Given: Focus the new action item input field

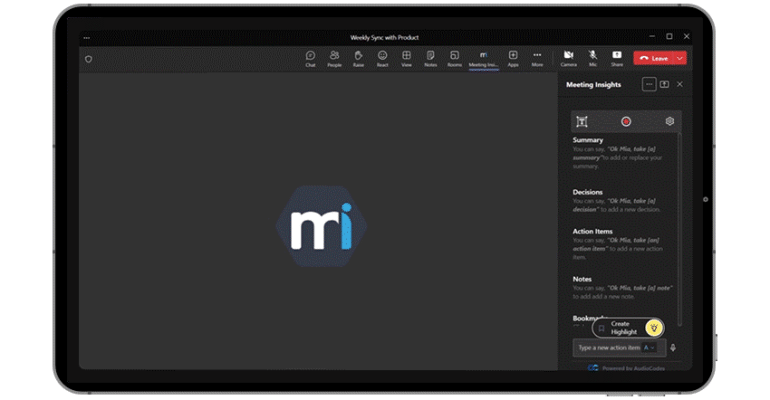Looking at the screenshot, I should [619, 347].
